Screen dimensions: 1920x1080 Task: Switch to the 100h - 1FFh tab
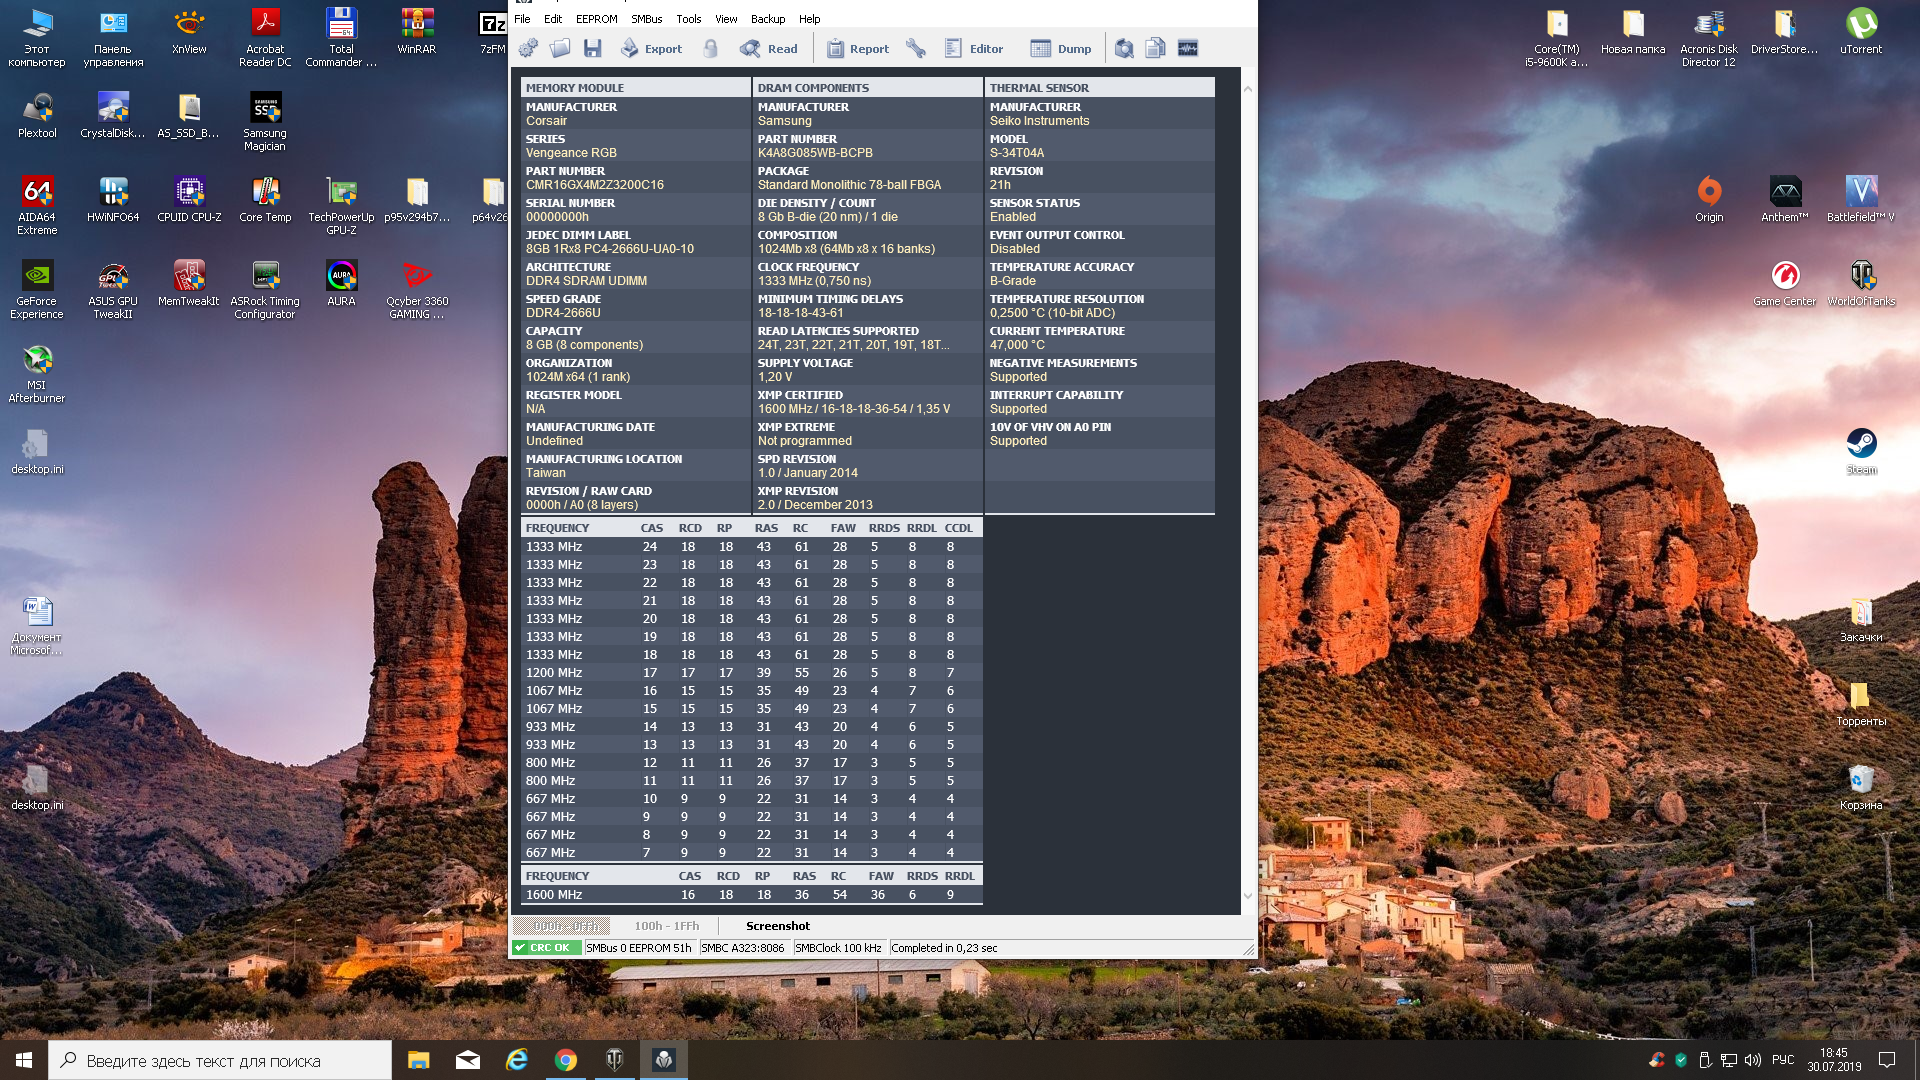pyautogui.click(x=666, y=926)
